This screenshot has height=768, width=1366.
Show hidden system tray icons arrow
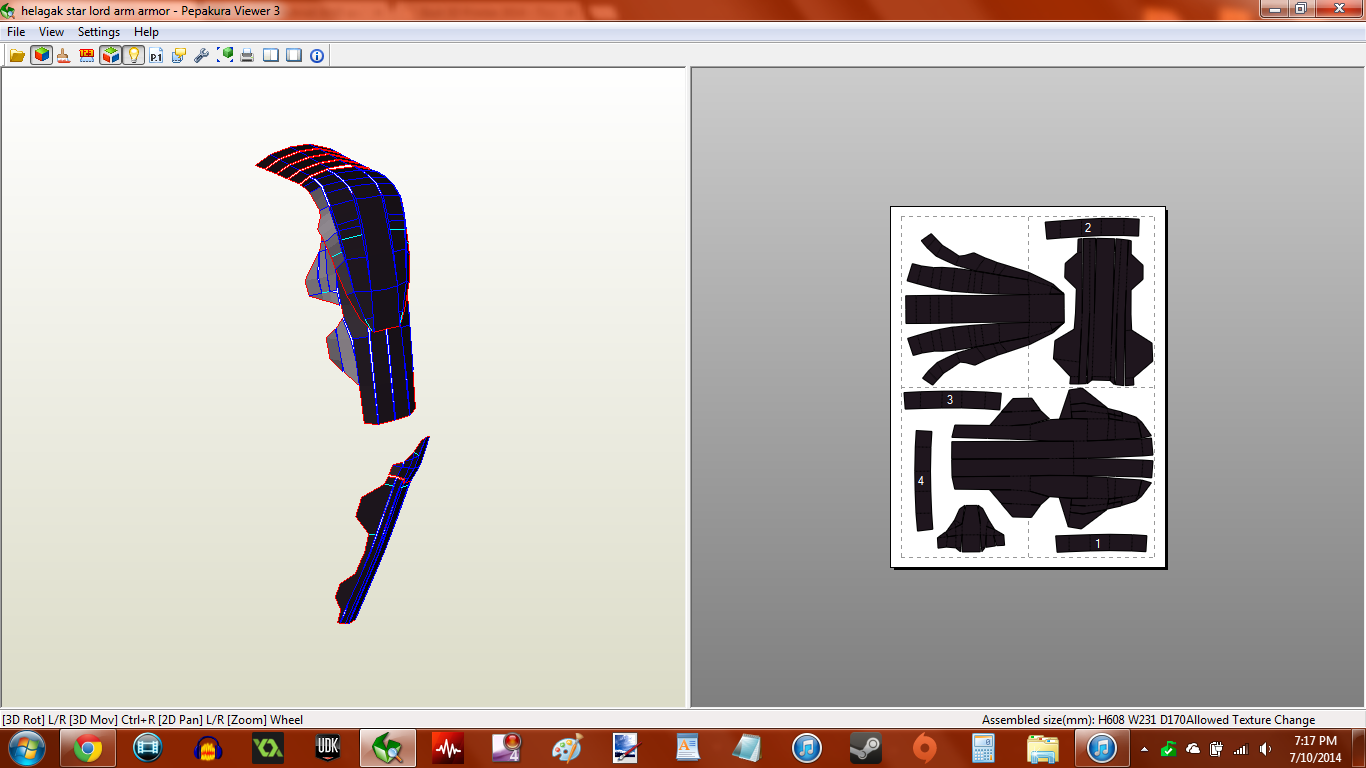pos(1145,749)
